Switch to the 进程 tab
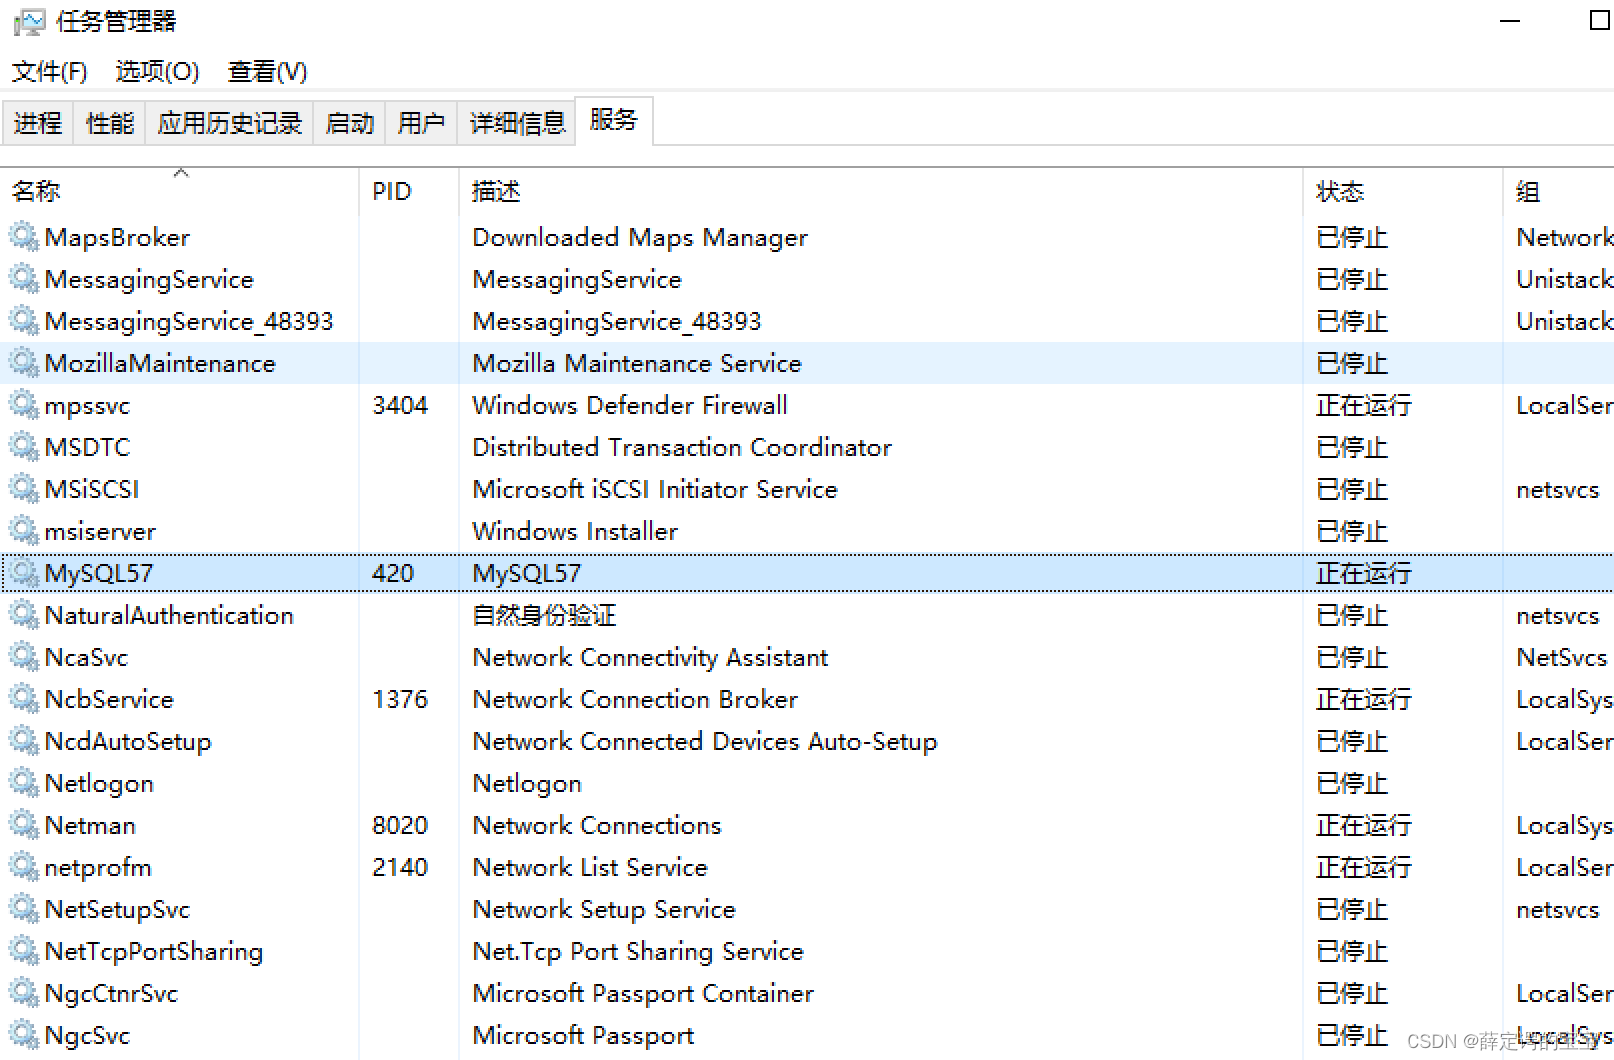The width and height of the screenshot is (1614, 1060). click(37, 121)
